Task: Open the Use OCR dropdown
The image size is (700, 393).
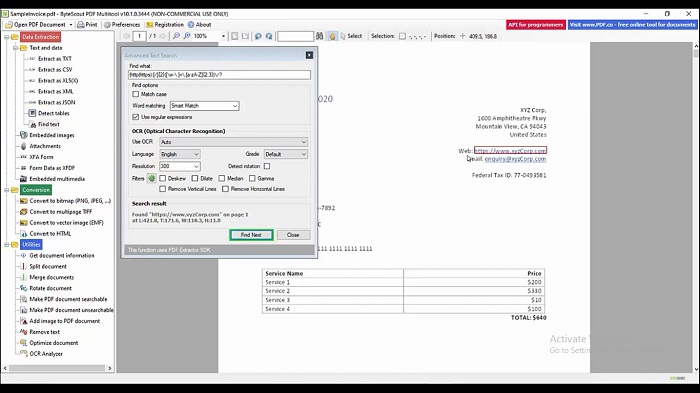Action: [x=233, y=142]
